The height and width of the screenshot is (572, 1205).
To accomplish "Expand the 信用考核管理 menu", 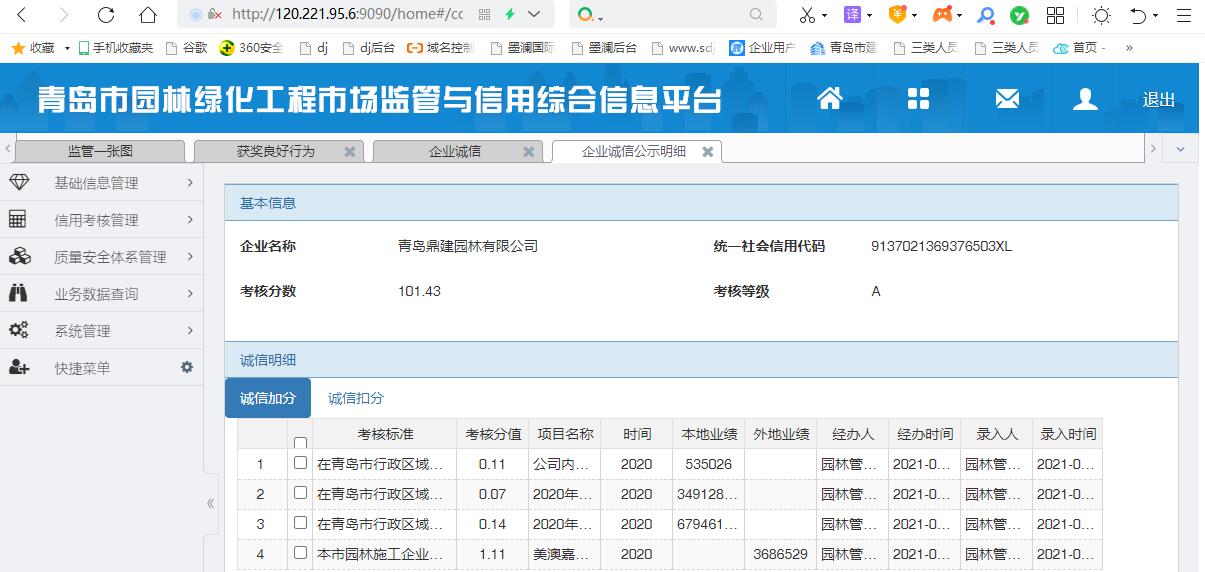I will point(100,220).
